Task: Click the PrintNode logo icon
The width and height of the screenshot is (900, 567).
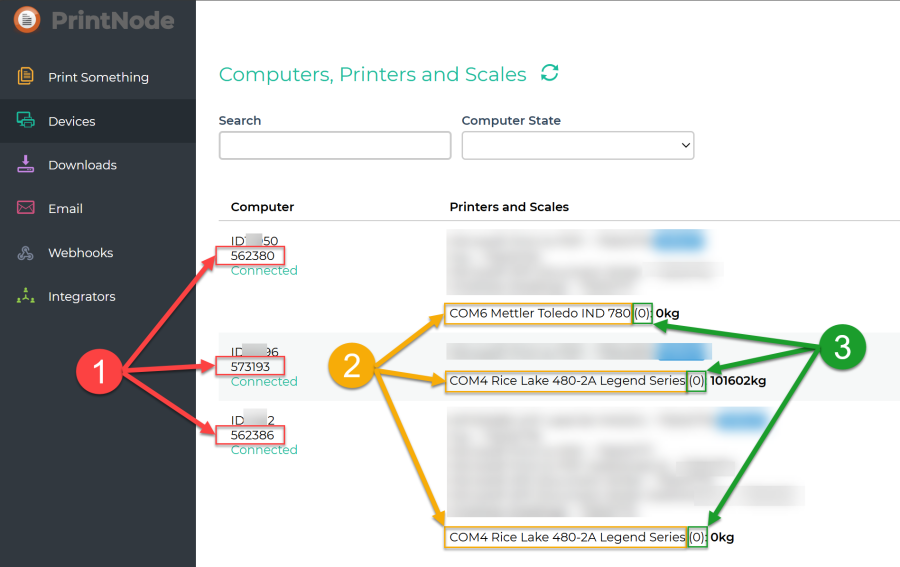Action: pos(27,19)
